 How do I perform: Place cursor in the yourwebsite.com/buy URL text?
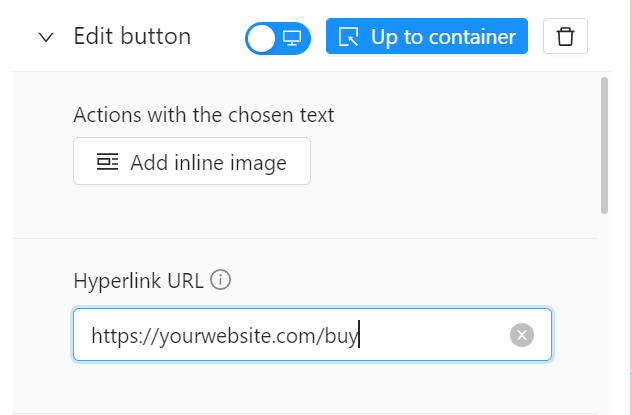point(225,336)
